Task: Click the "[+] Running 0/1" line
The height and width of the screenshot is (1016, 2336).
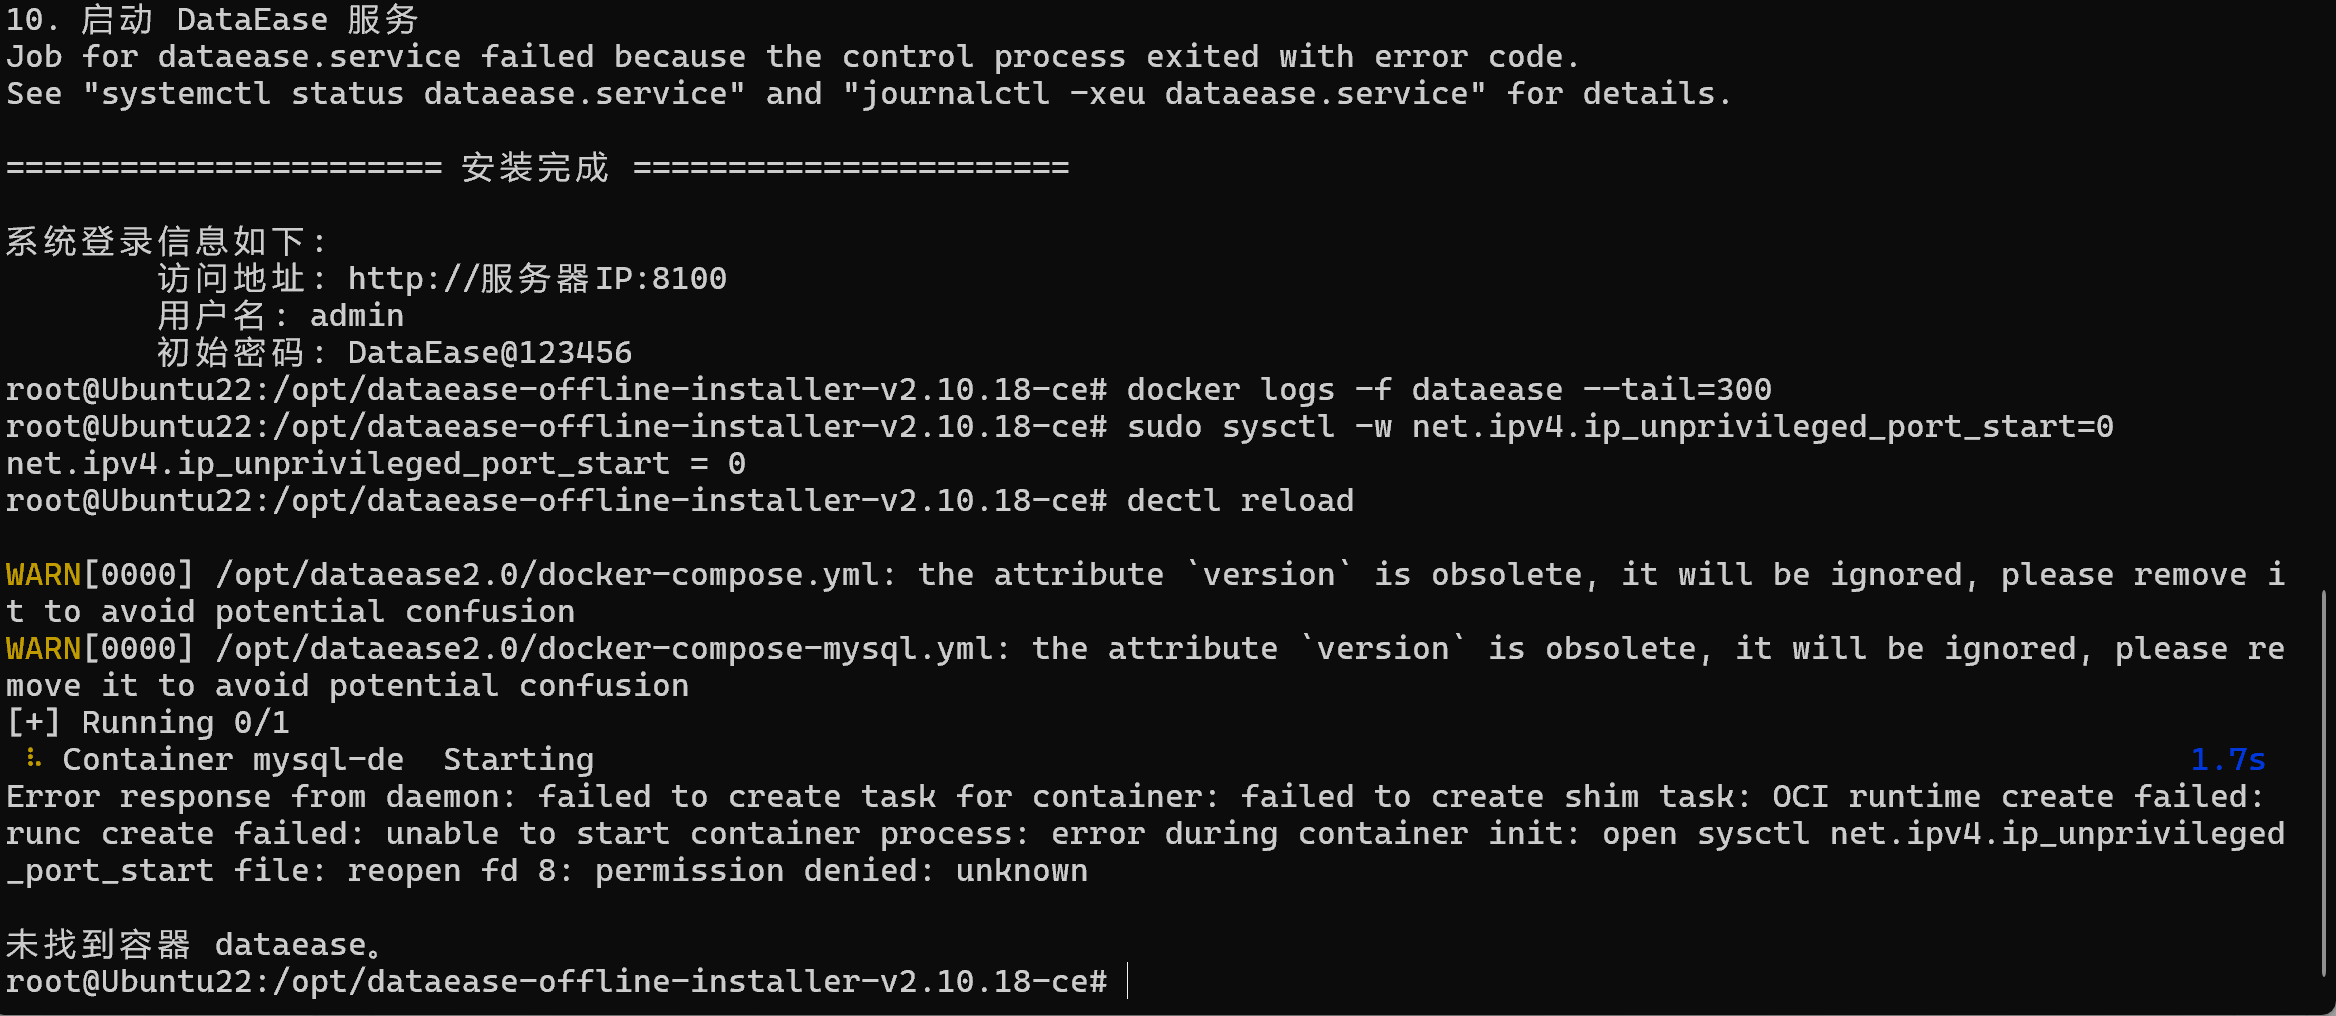Action: tap(148, 723)
